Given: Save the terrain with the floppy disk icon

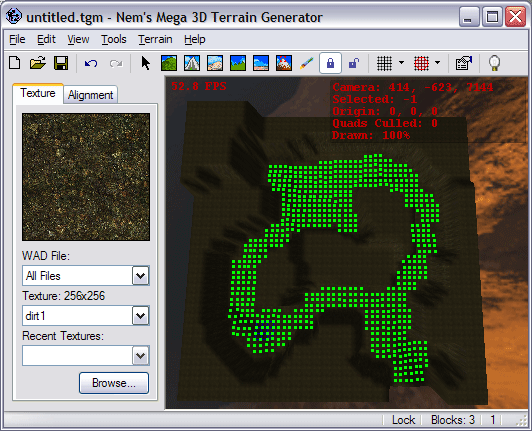Looking at the screenshot, I should tap(61, 63).
